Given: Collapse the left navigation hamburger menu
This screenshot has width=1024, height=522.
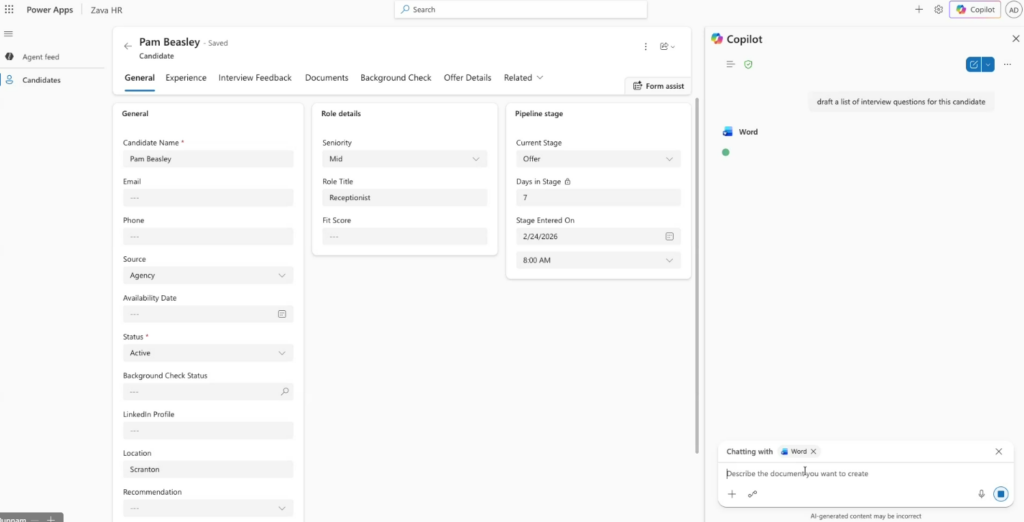Looking at the screenshot, I should coord(9,34).
